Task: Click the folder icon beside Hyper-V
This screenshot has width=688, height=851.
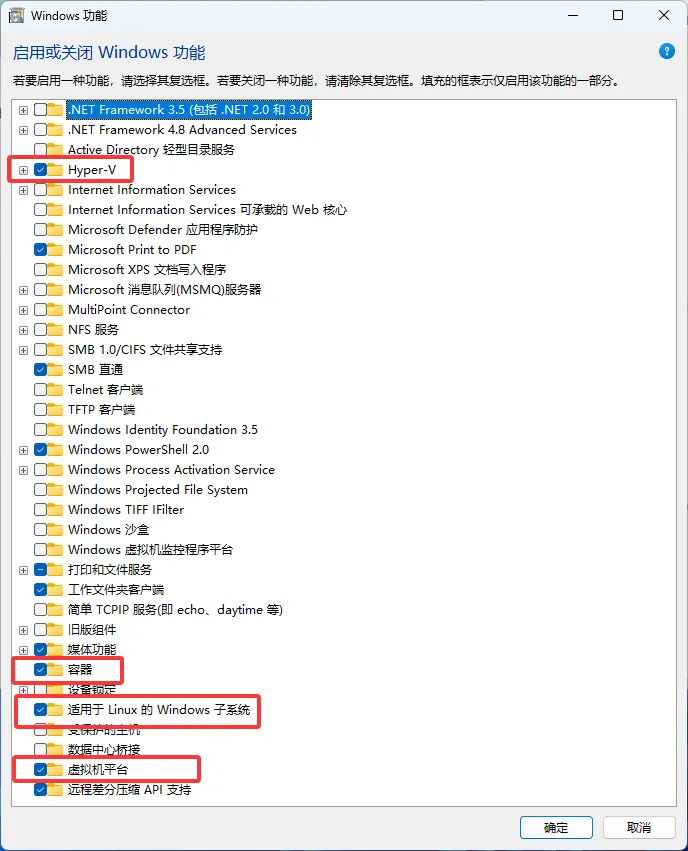Action: [55, 169]
